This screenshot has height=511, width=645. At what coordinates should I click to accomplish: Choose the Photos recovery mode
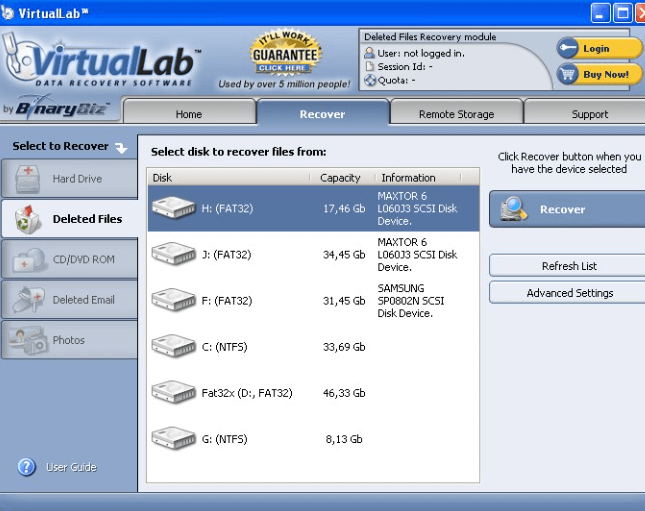(x=70, y=340)
